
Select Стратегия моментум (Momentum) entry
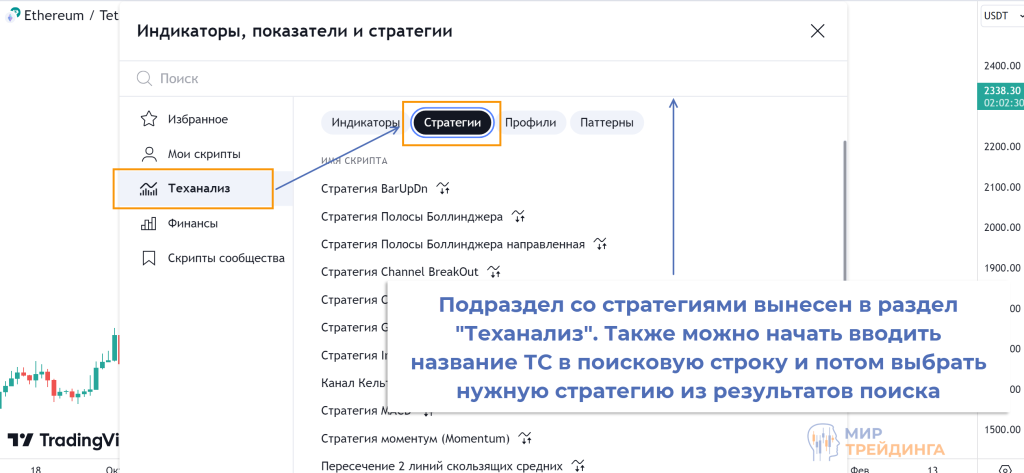(415, 438)
